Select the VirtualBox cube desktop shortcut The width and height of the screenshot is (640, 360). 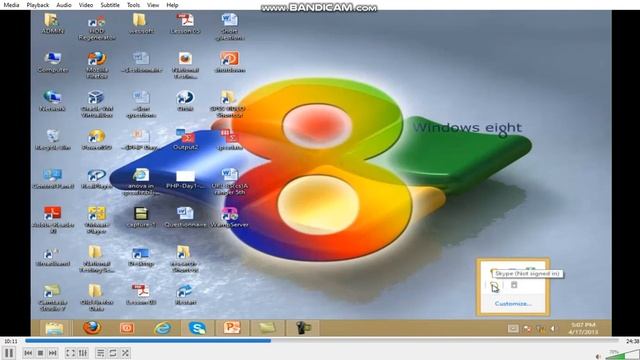tap(97, 104)
